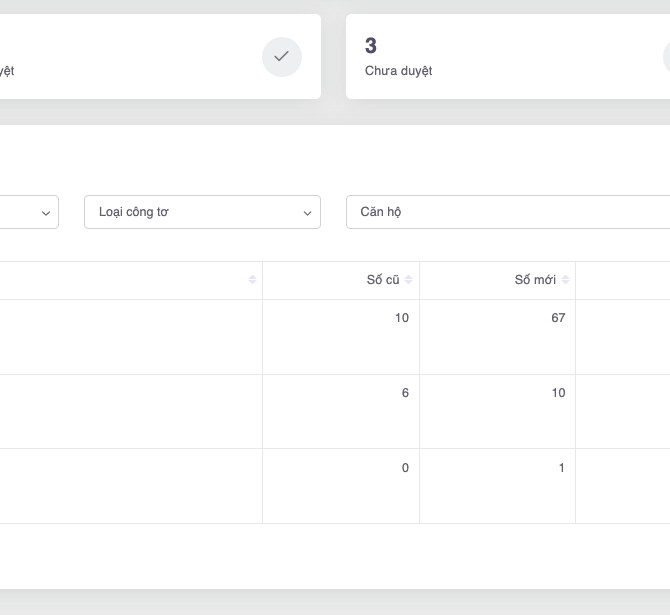Image resolution: width=670 pixels, height=615 pixels.
Task: Click sort arrows in the column left of Số cũ
Action: [x=252, y=280]
